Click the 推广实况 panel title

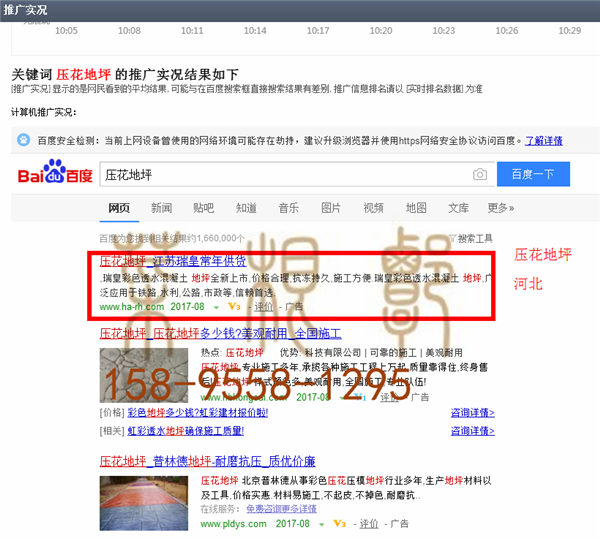coord(25,10)
